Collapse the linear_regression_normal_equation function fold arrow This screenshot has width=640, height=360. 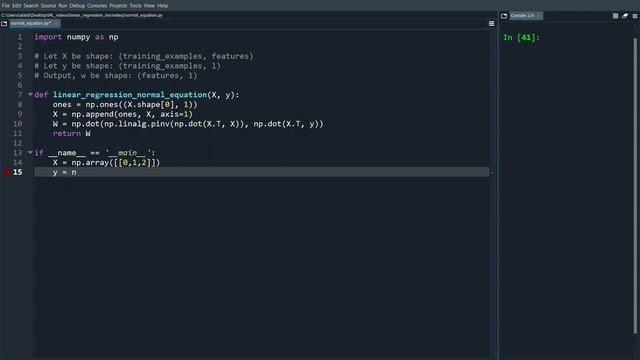pyautogui.click(x=30, y=94)
